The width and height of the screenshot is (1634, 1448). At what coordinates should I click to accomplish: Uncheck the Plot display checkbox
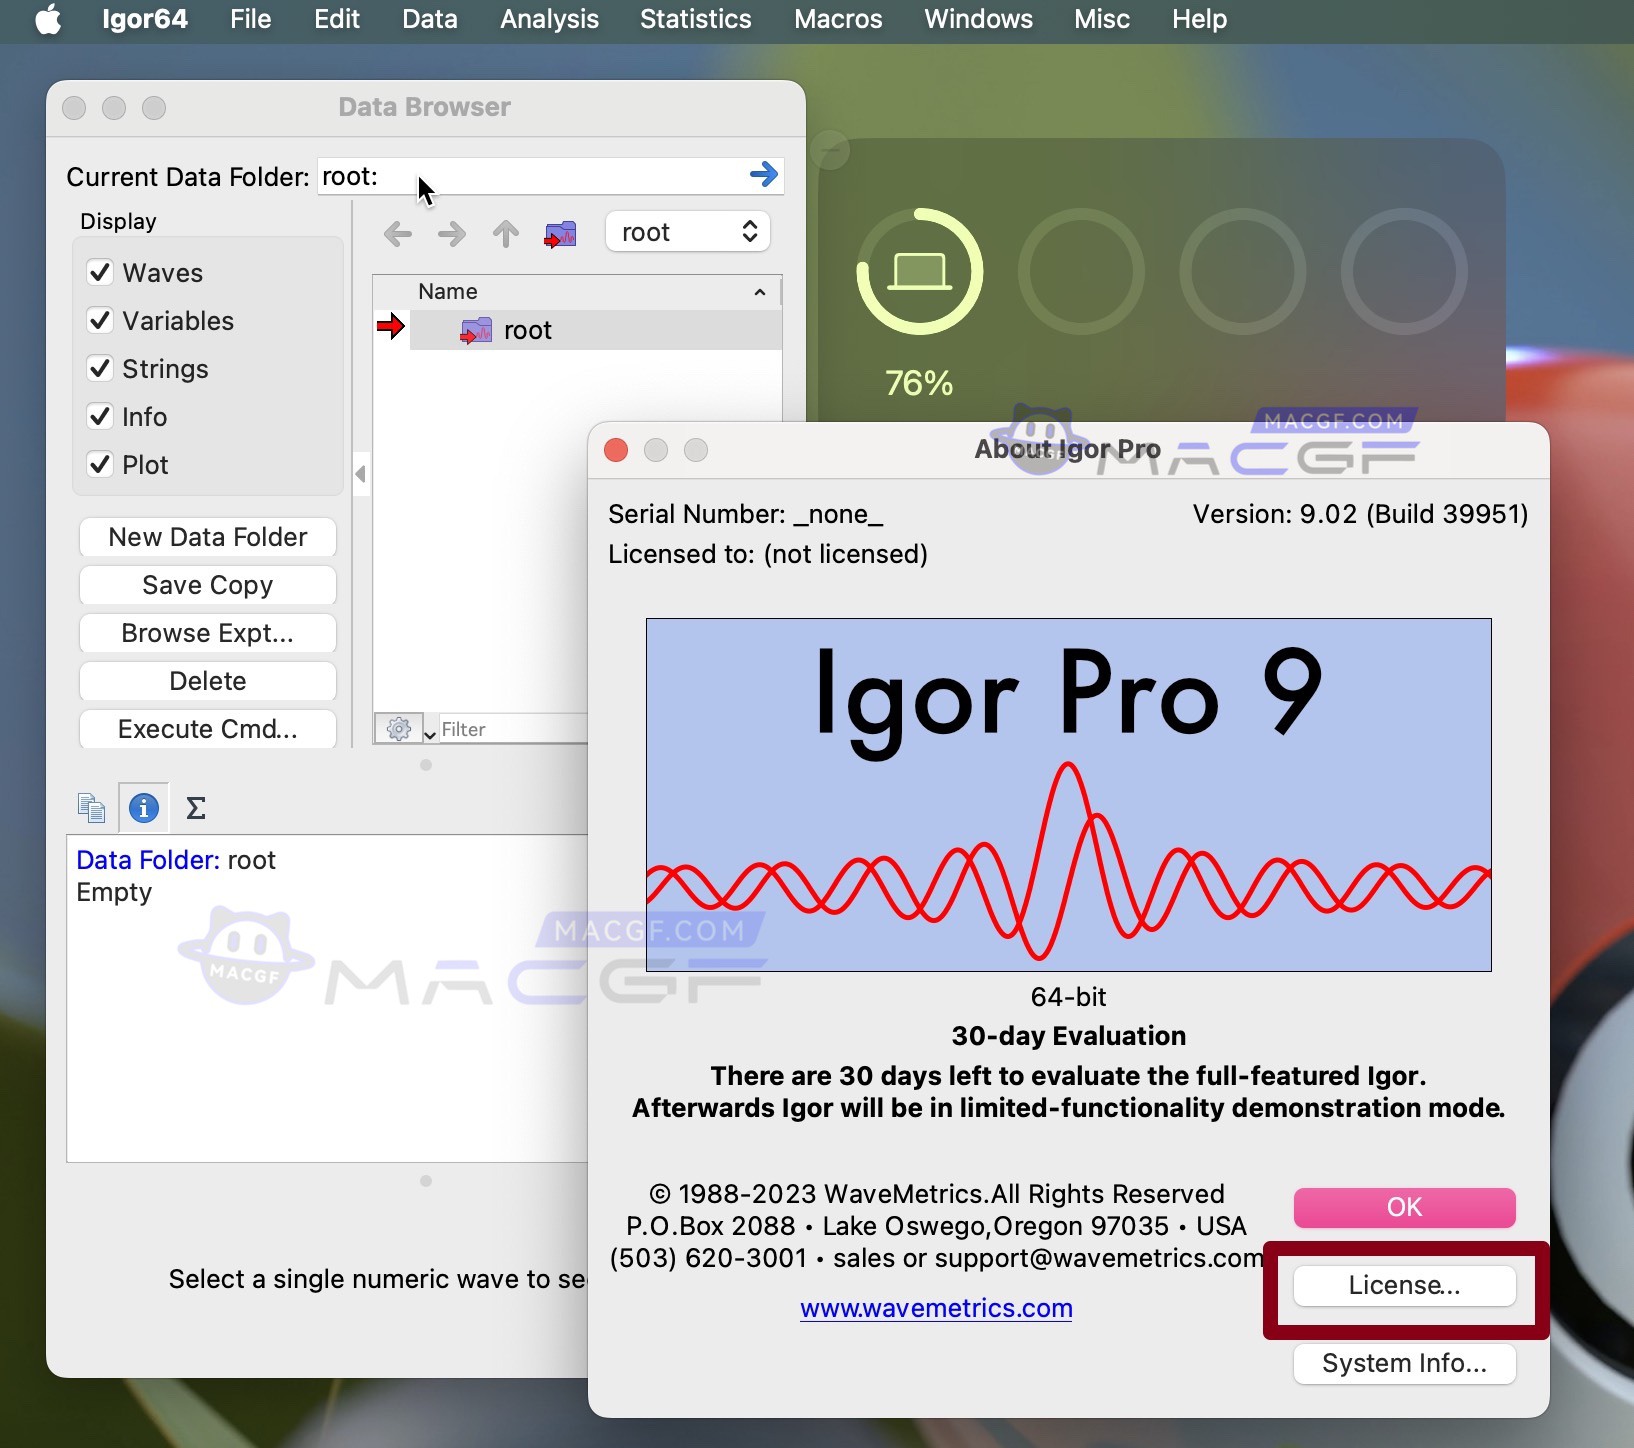click(x=99, y=464)
